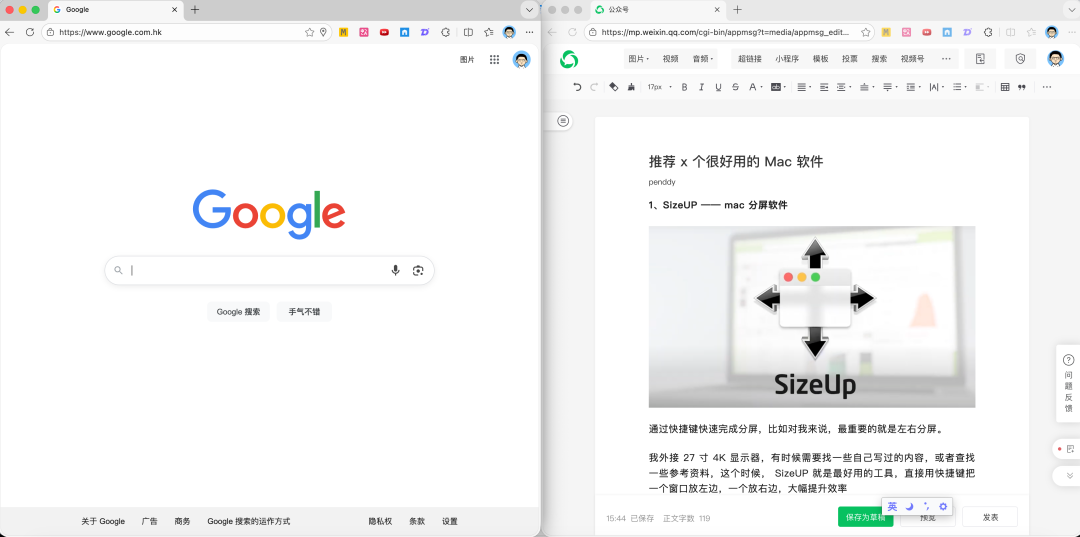The width and height of the screenshot is (1080, 537).
Task: Bookmark google.com.hk with the star icon
Action: 310,32
